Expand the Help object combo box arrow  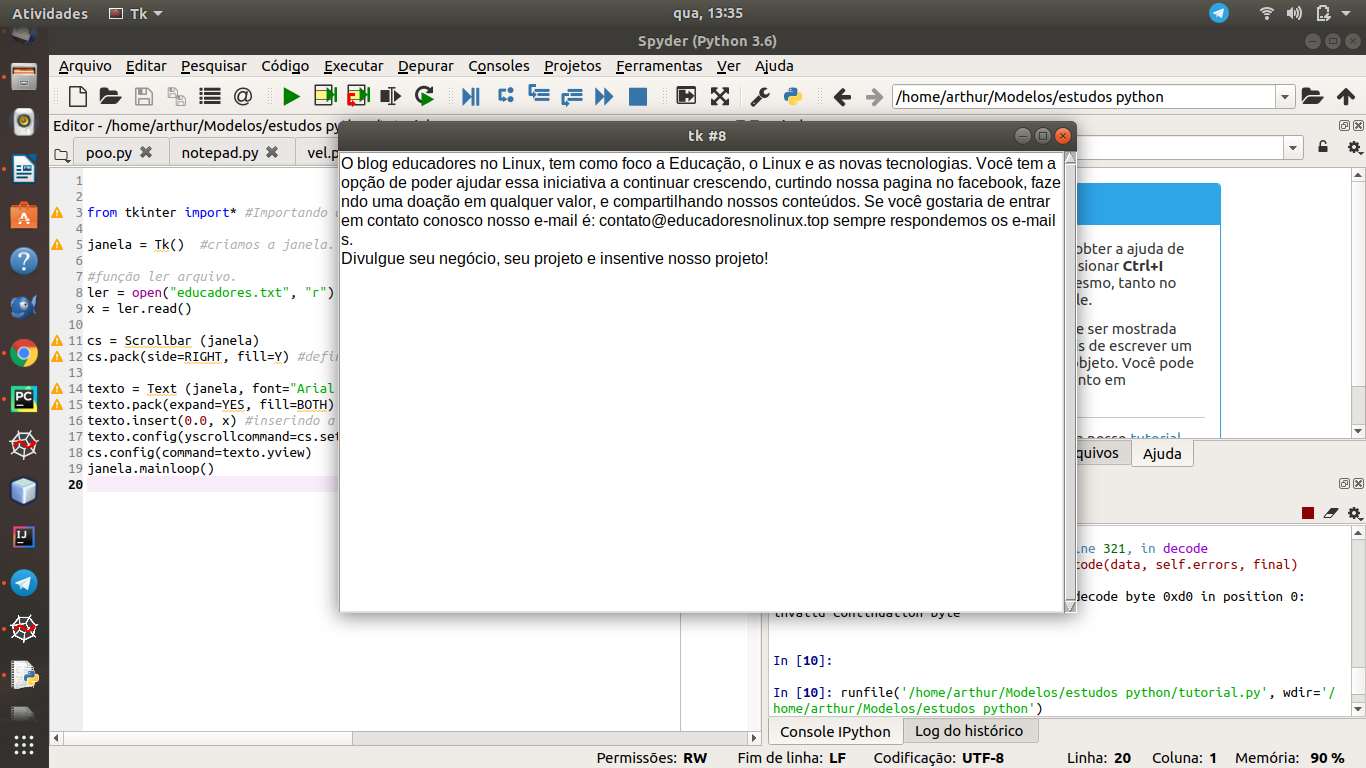1293,147
